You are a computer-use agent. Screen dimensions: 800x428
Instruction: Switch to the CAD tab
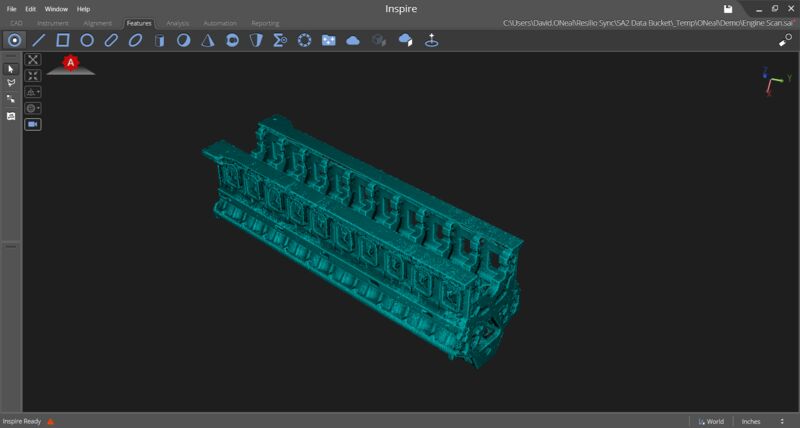pos(16,23)
